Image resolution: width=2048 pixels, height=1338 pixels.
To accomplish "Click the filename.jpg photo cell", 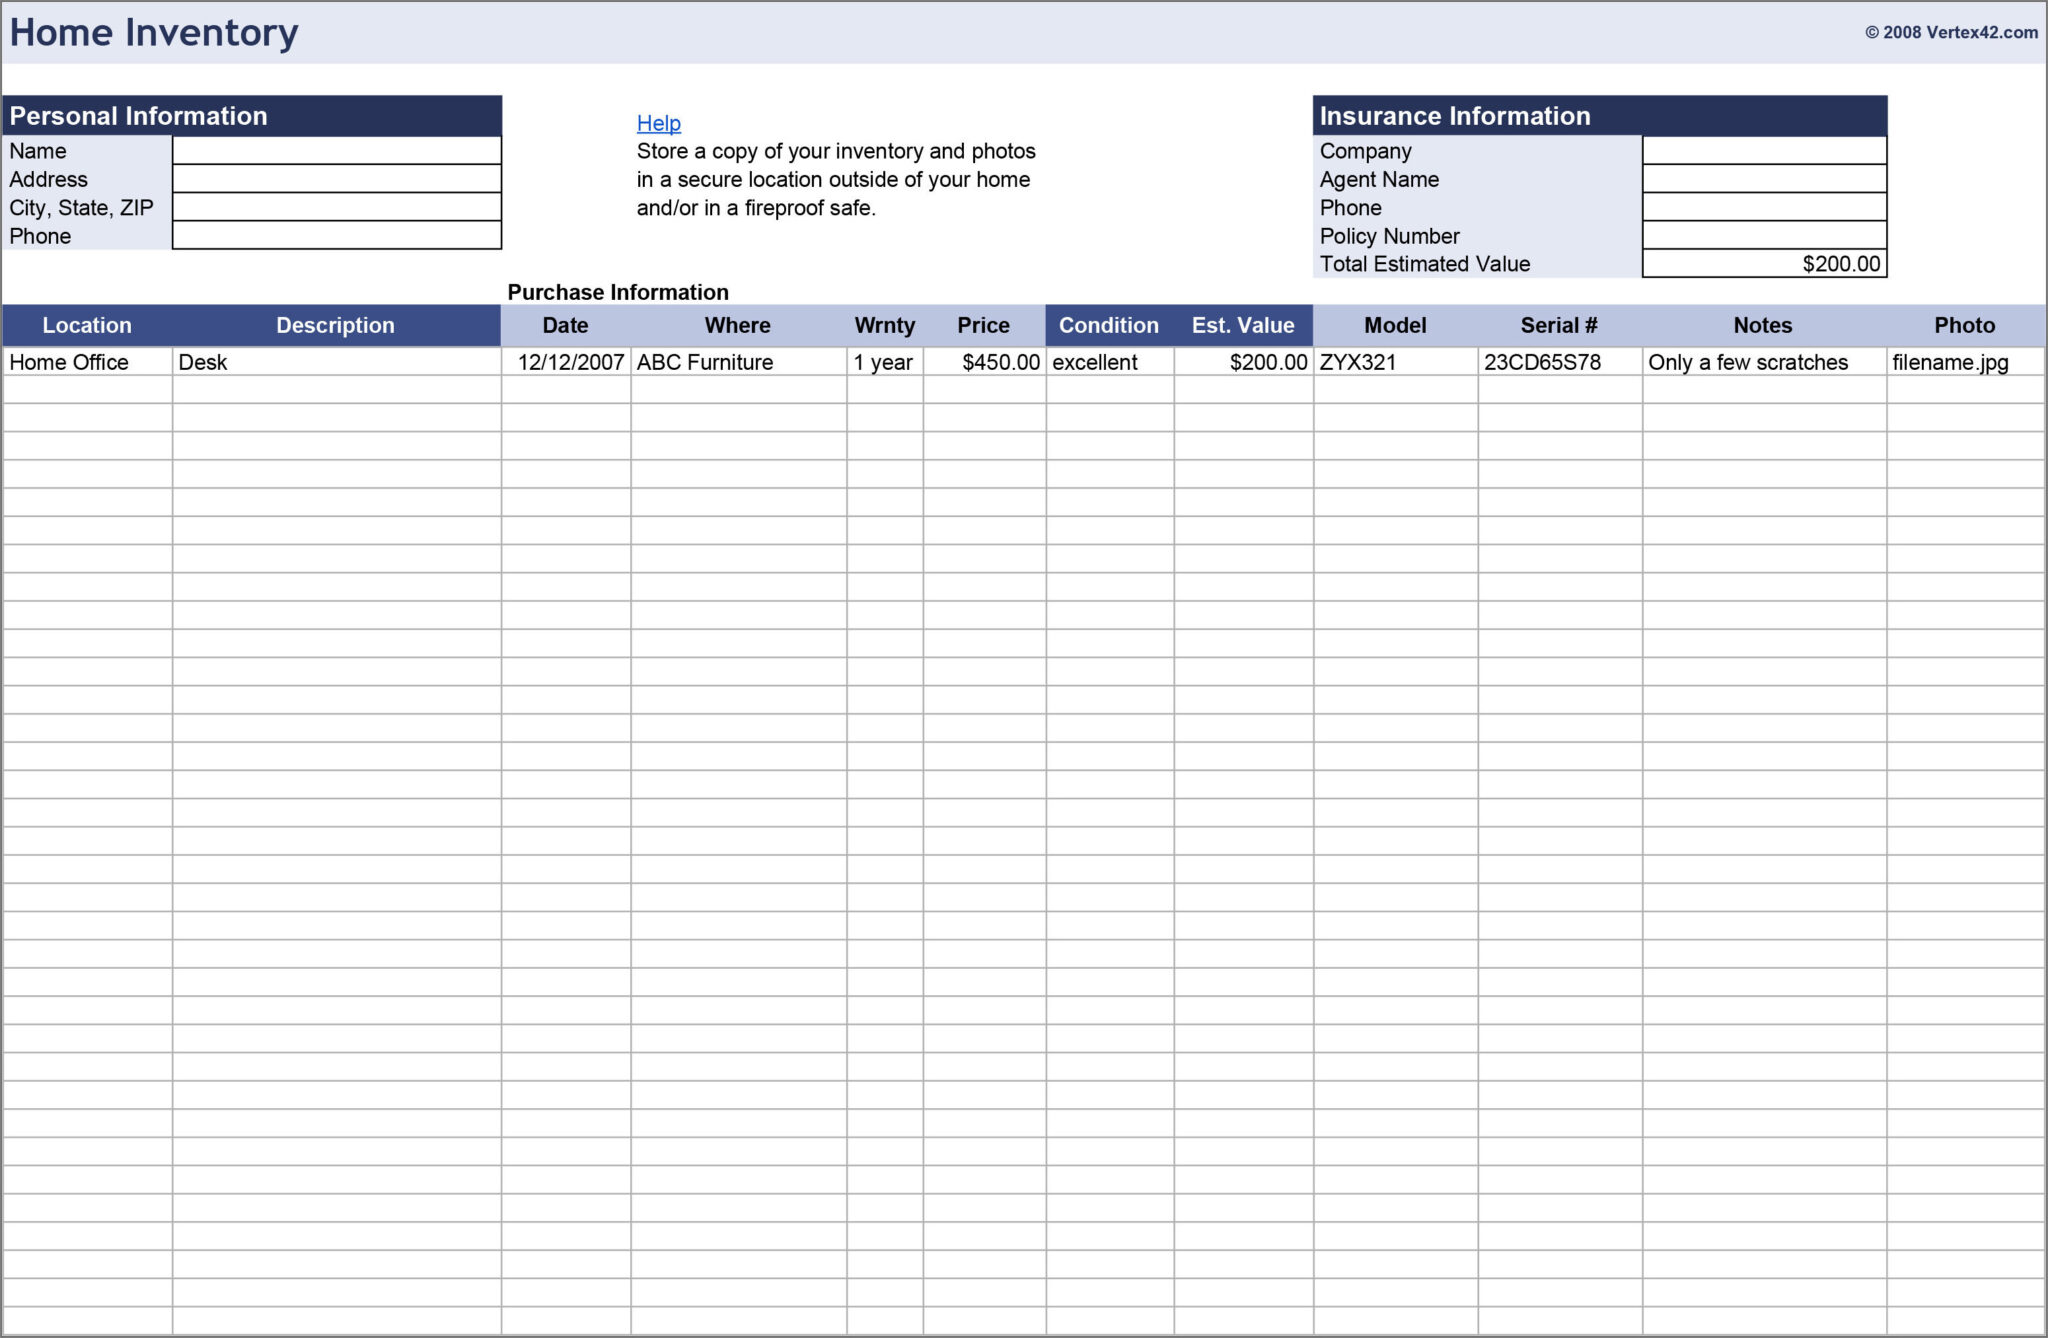I will click(x=1950, y=362).
